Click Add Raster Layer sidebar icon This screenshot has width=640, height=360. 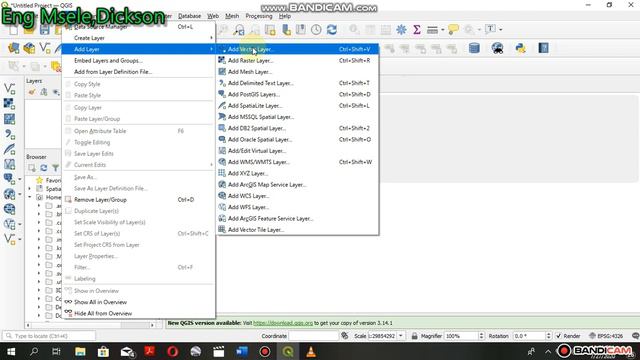point(9,104)
